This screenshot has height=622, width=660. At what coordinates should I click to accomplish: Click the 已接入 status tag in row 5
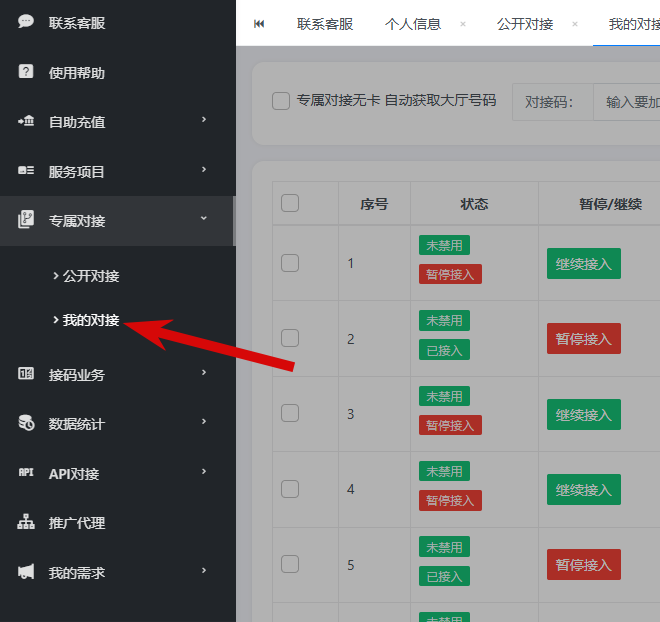(x=444, y=576)
